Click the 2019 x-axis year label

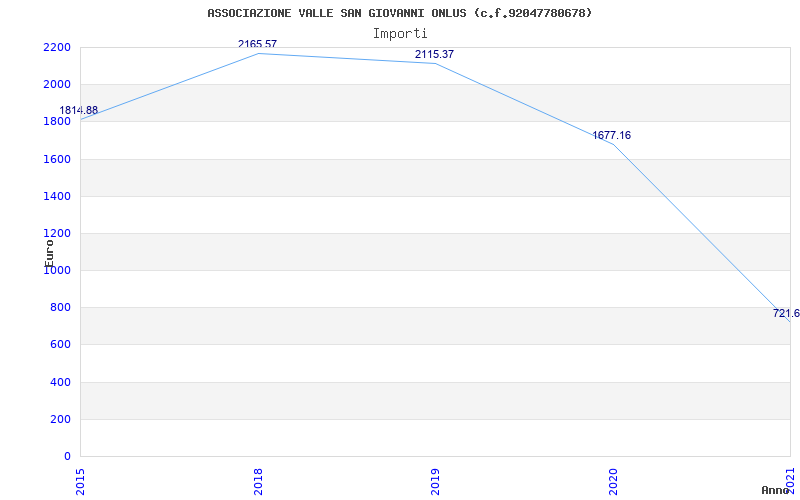[435, 482]
